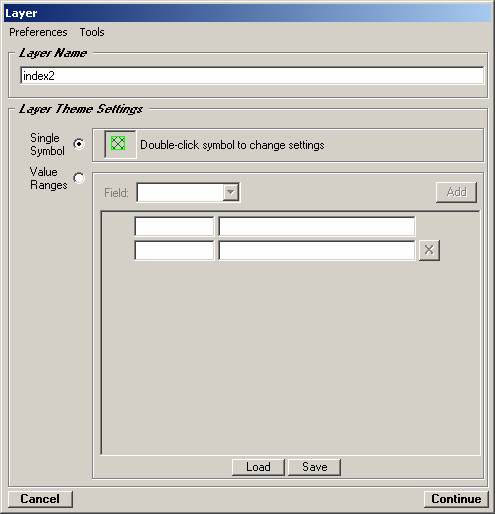This screenshot has height=514, width=495.
Task: Click the Continue button
Action: (x=456, y=499)
